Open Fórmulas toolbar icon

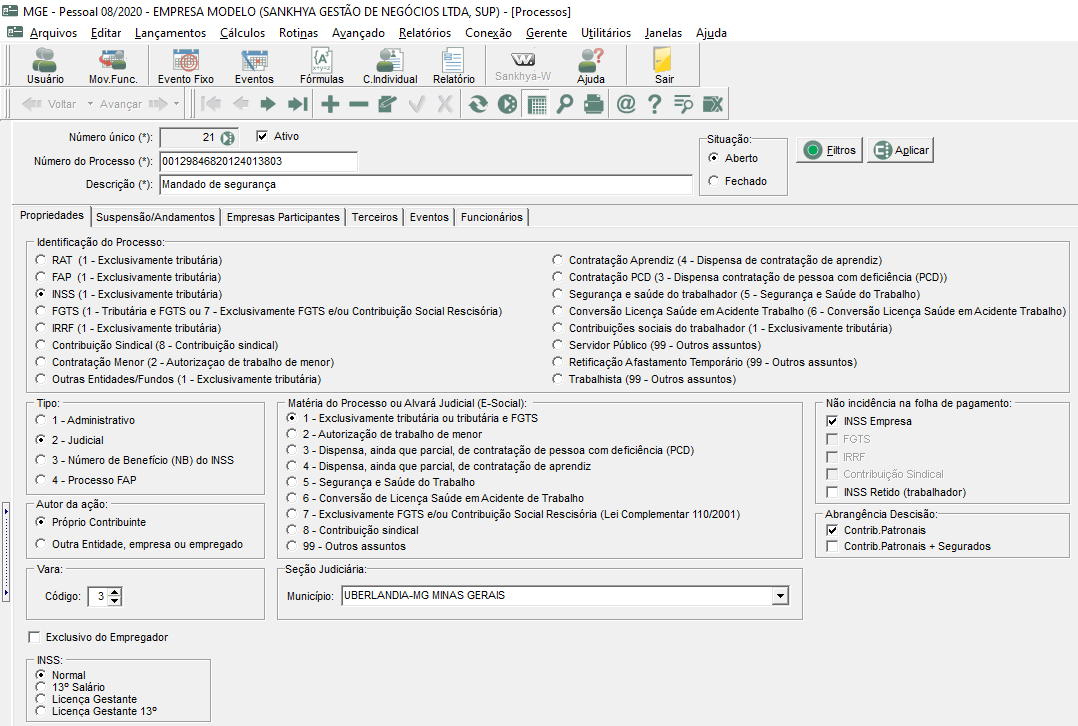322,66
